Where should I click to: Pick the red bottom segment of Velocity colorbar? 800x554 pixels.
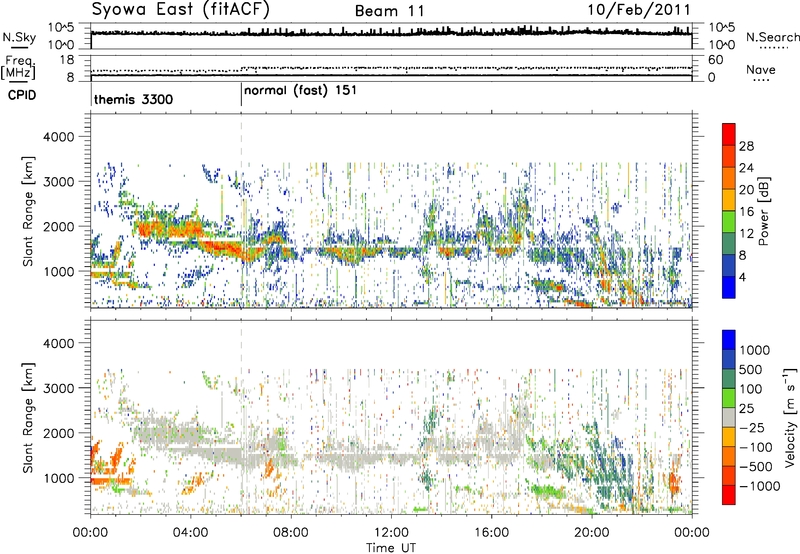click(x=729, y=495)
